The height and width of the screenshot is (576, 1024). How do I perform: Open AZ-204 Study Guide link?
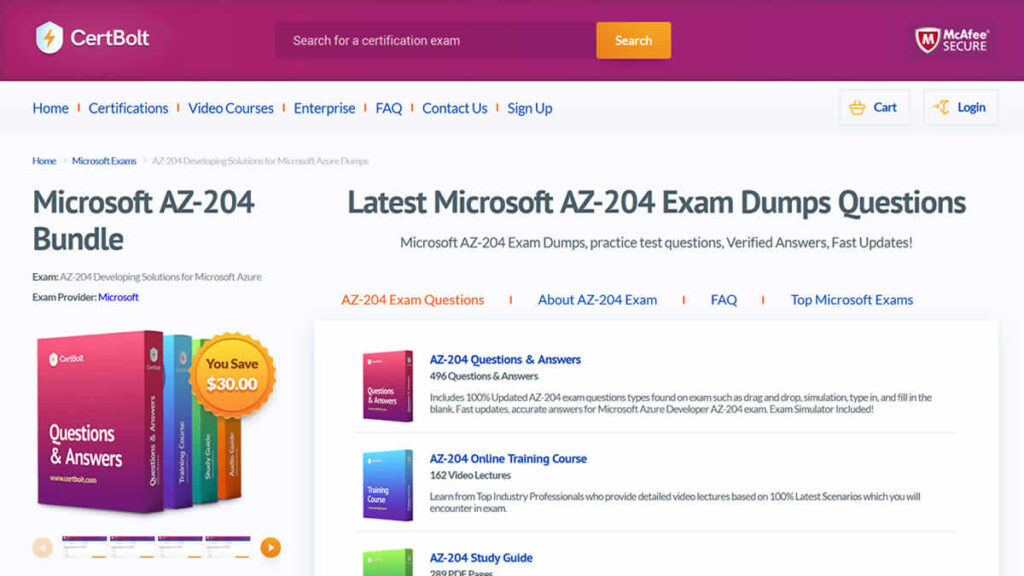point(481,558)
